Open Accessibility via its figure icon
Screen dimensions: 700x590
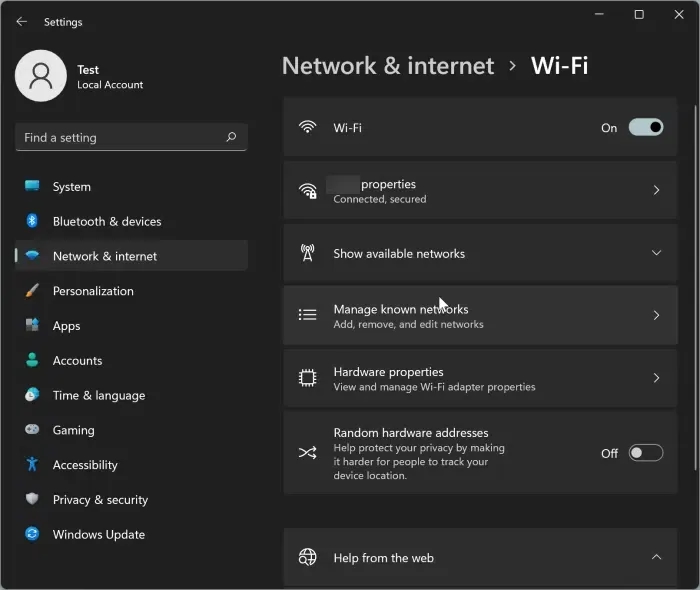point(32,465)
